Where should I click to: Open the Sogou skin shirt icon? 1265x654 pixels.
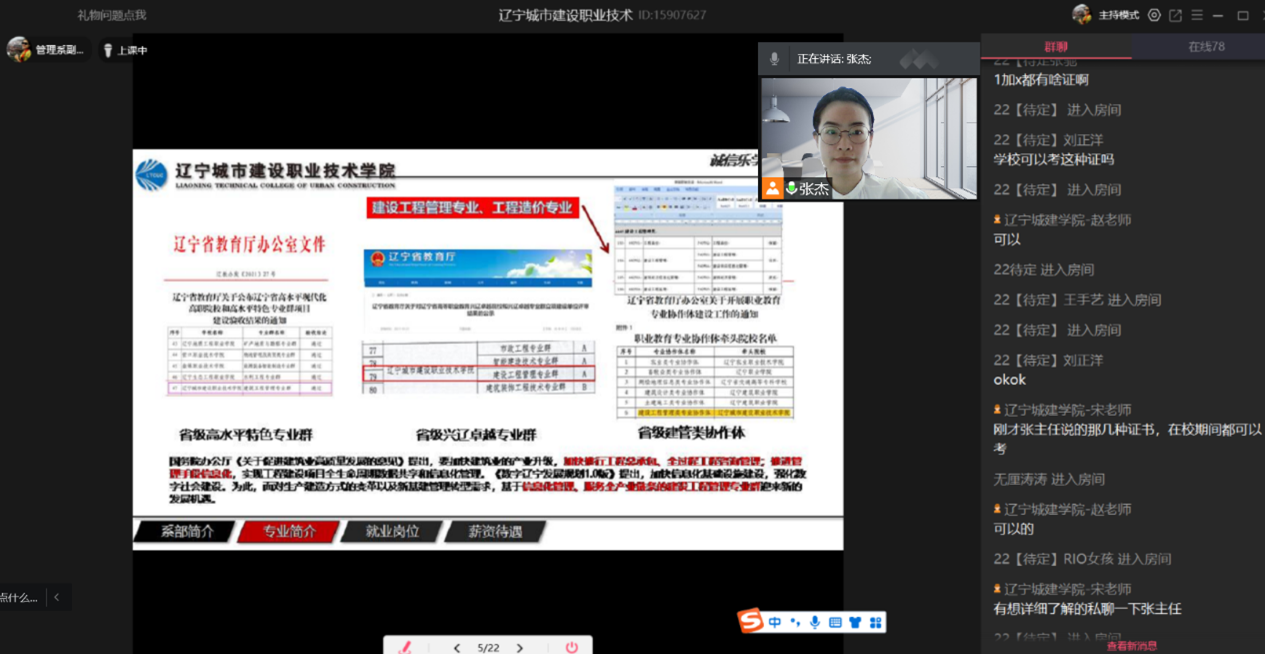855,622
